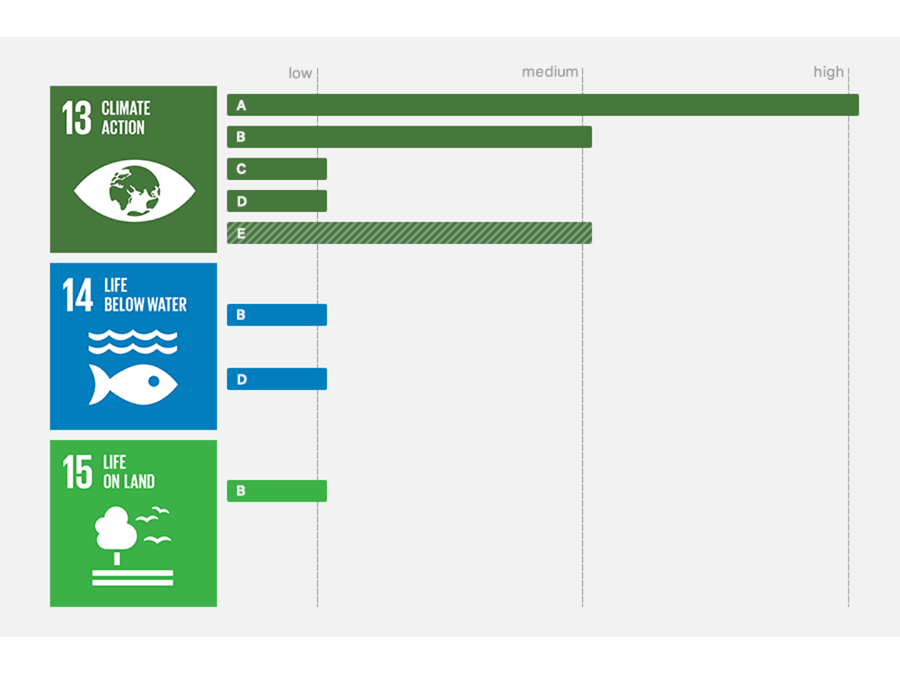Click the 'high' axis label
The height and width of the screenshot is (675, 900).
[828, 72]
